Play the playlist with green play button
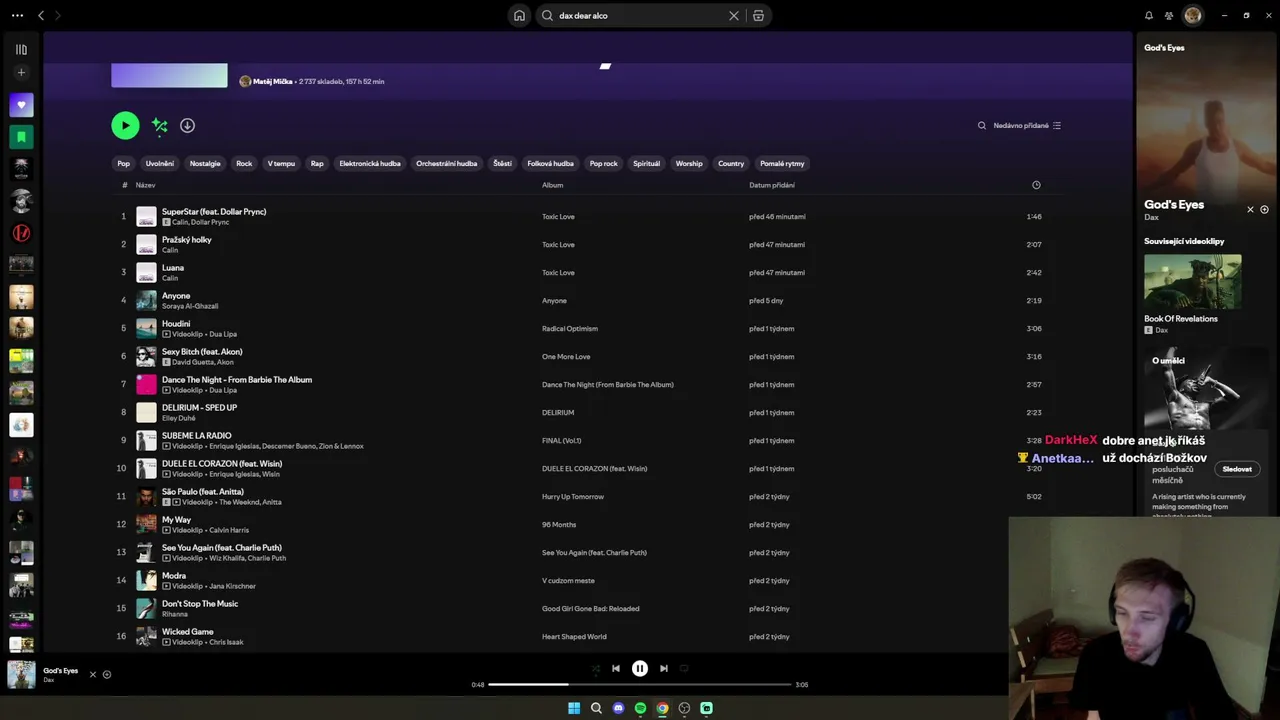This screenshot has width=1280, height=720. (x=125, y=125)
